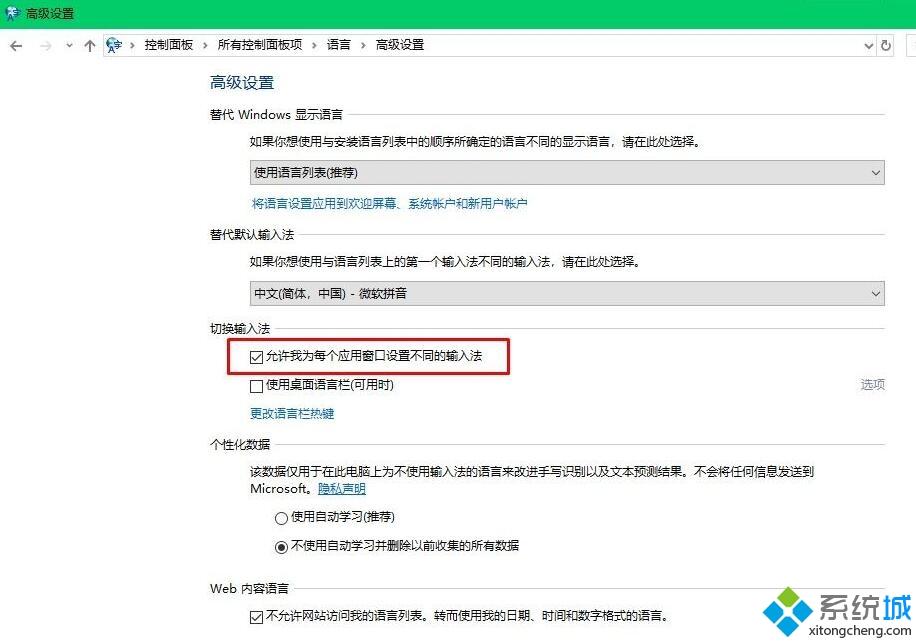
Task: Select 使用自动学习(推荐) radio button
Action: (281, 518)
